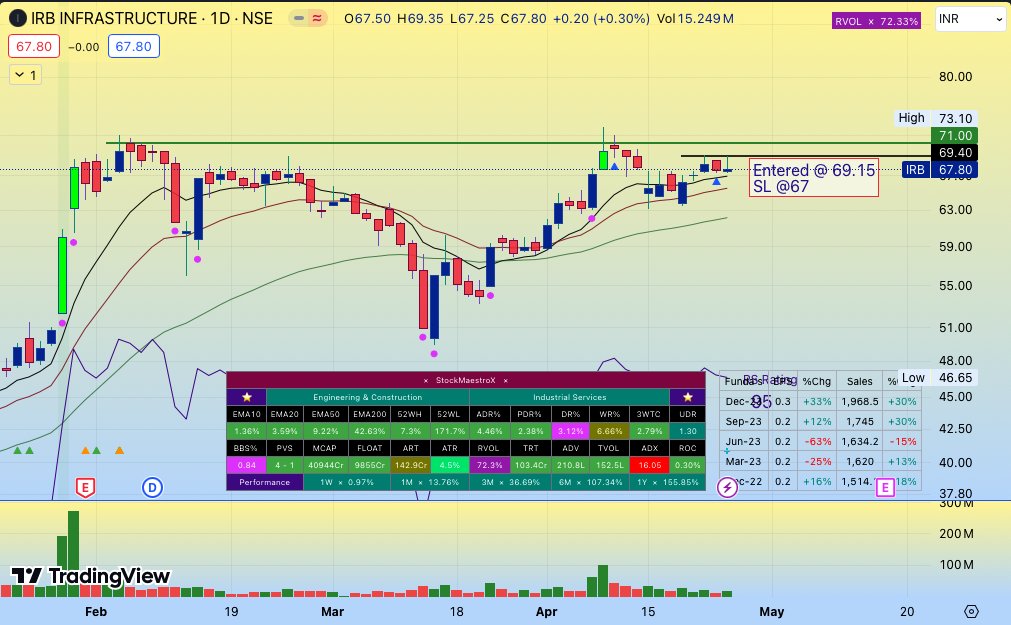The image size is (1011, 625).
Task: Click the Mar-23 sales value 1,620
Action: pos(860,462)
